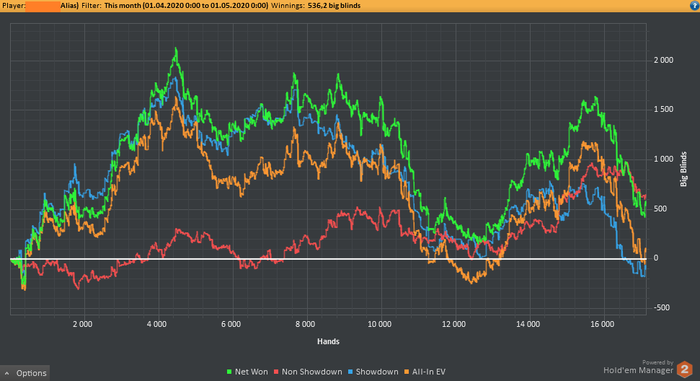Click the 2 000 hands axis label
This screenshot has height=381, width=700.
[x=83, y=324]
